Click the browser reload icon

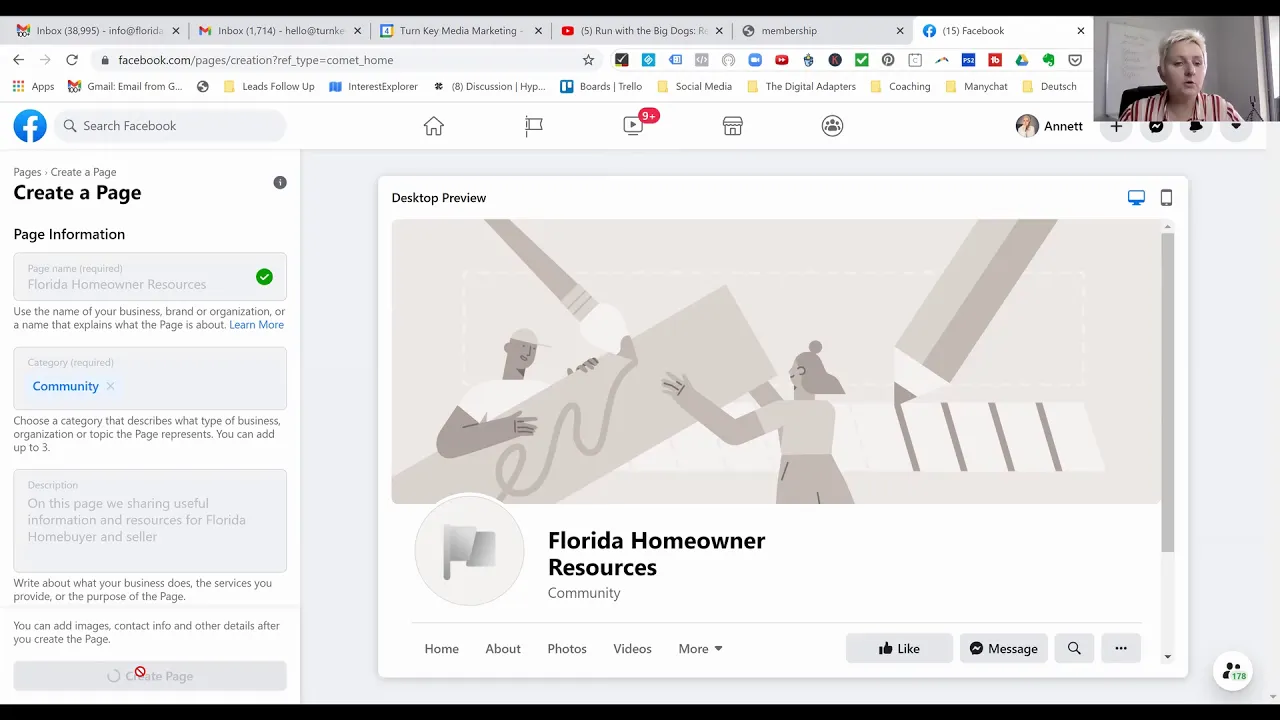click(x=72, y=60)
